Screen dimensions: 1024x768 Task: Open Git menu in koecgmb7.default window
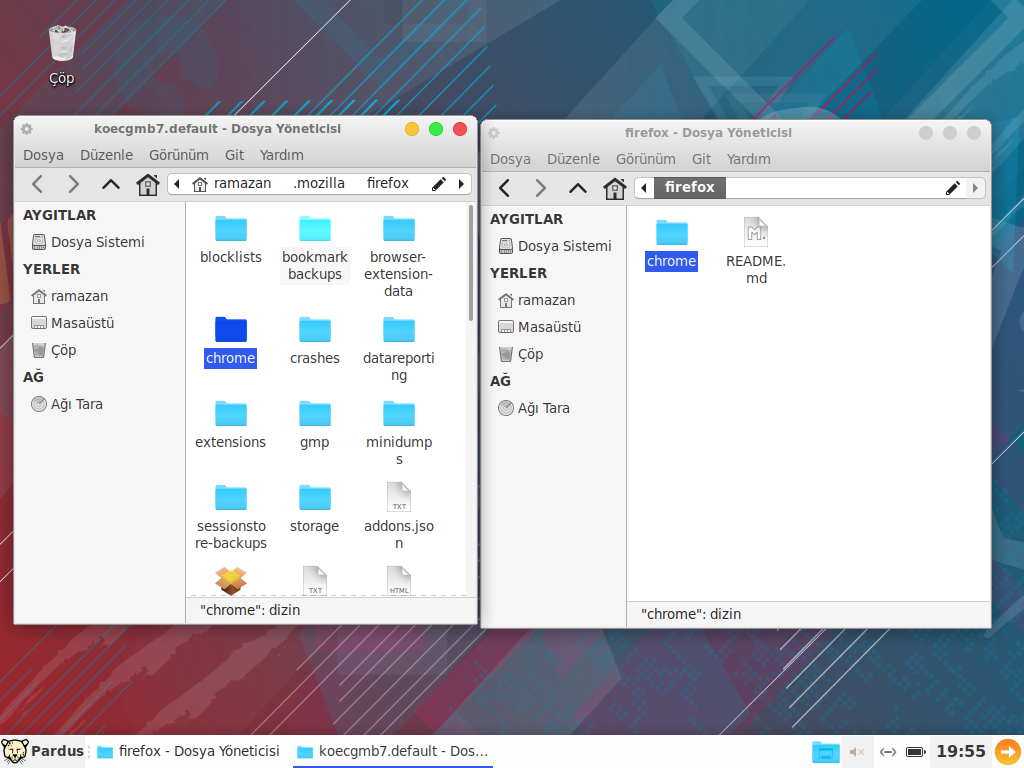(234, 155)
